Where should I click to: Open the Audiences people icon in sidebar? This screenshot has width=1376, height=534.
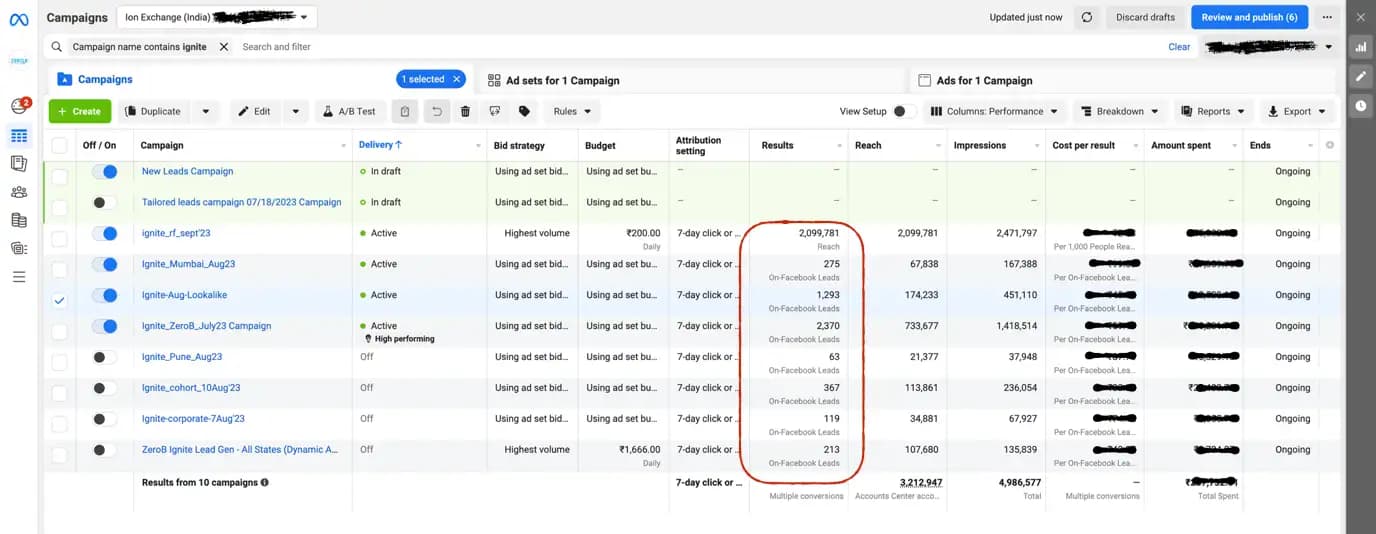click(19, 192)
